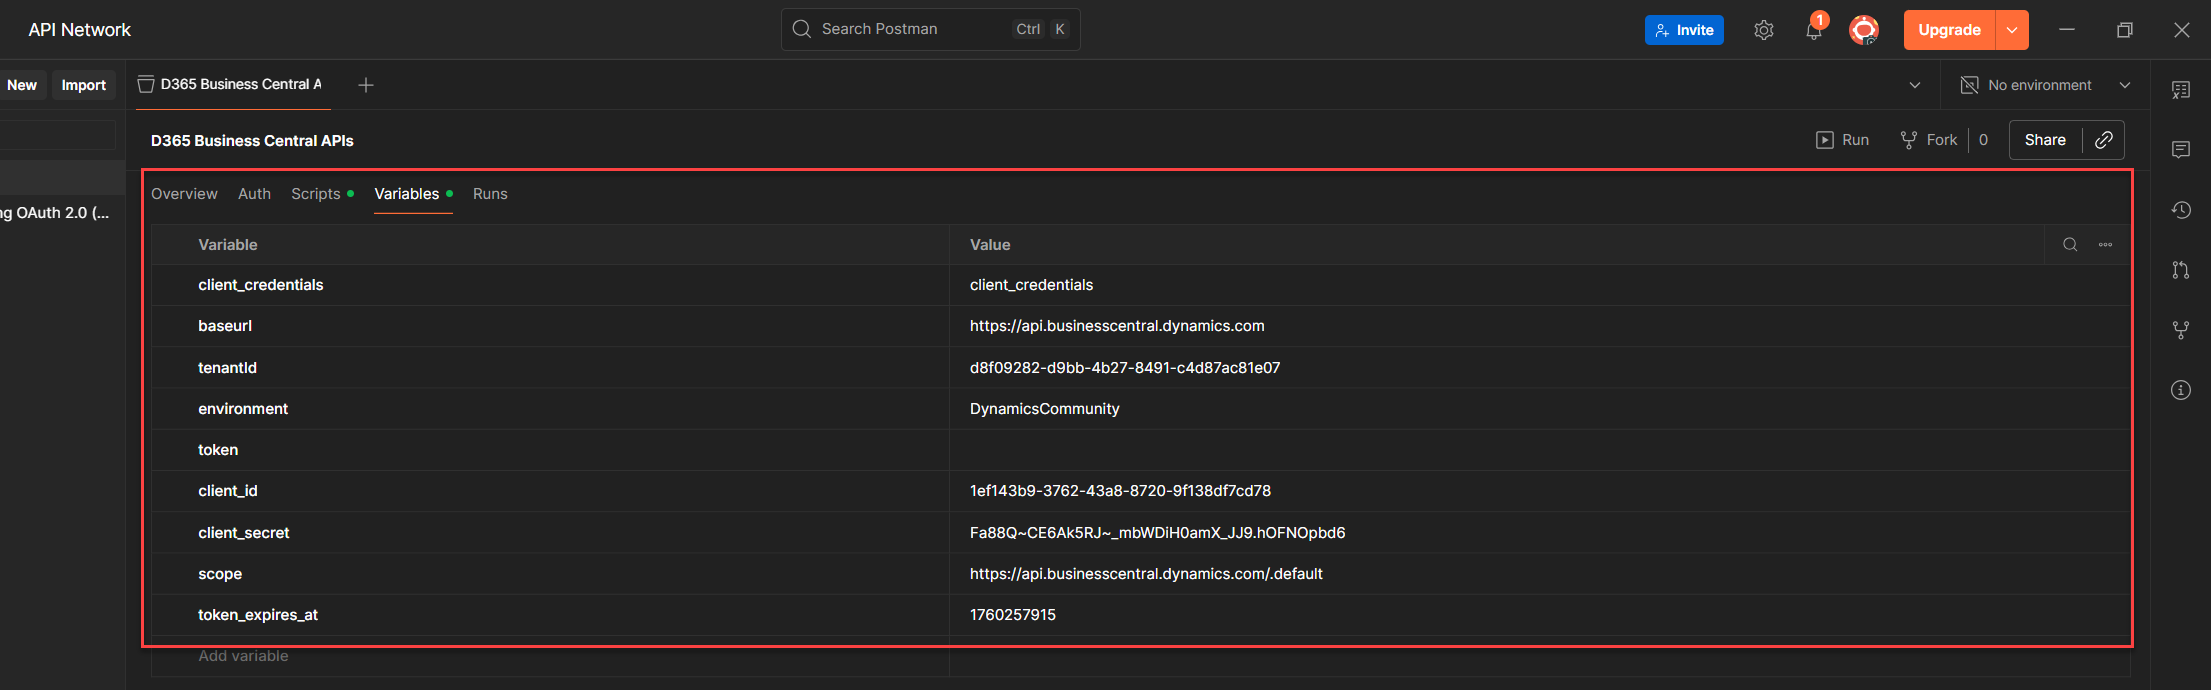
Task: Click the Variable column header
Action: click(228, 245)
